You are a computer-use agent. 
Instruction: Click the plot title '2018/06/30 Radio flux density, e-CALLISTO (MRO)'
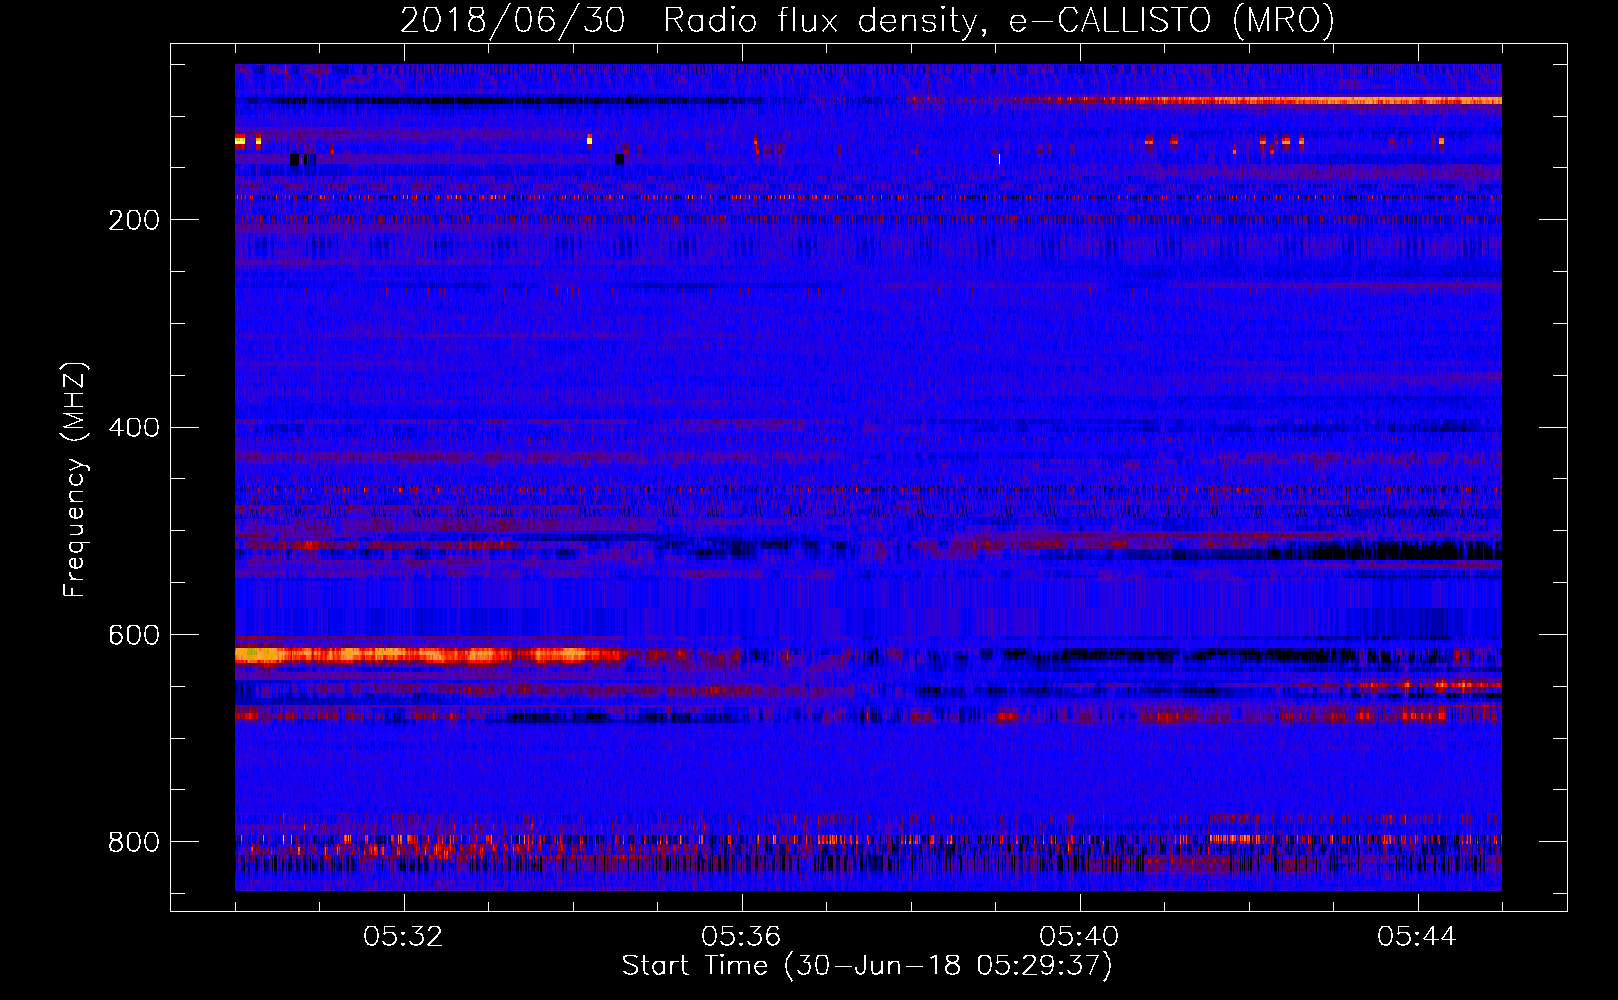(x=867, y=20)
